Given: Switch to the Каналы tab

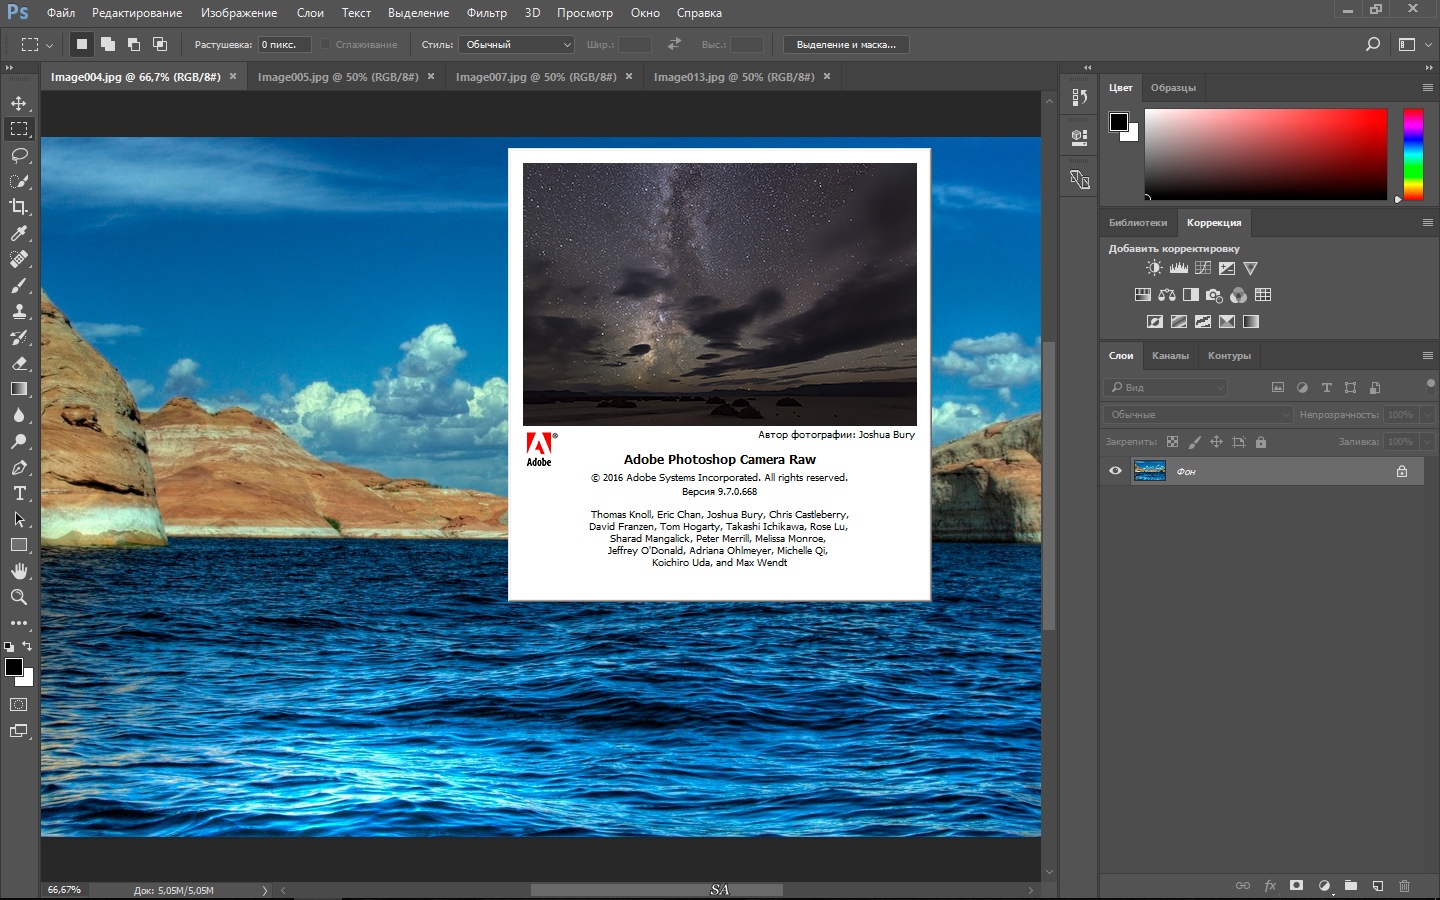Looking at the screenshot, I should pos(1170,356).
